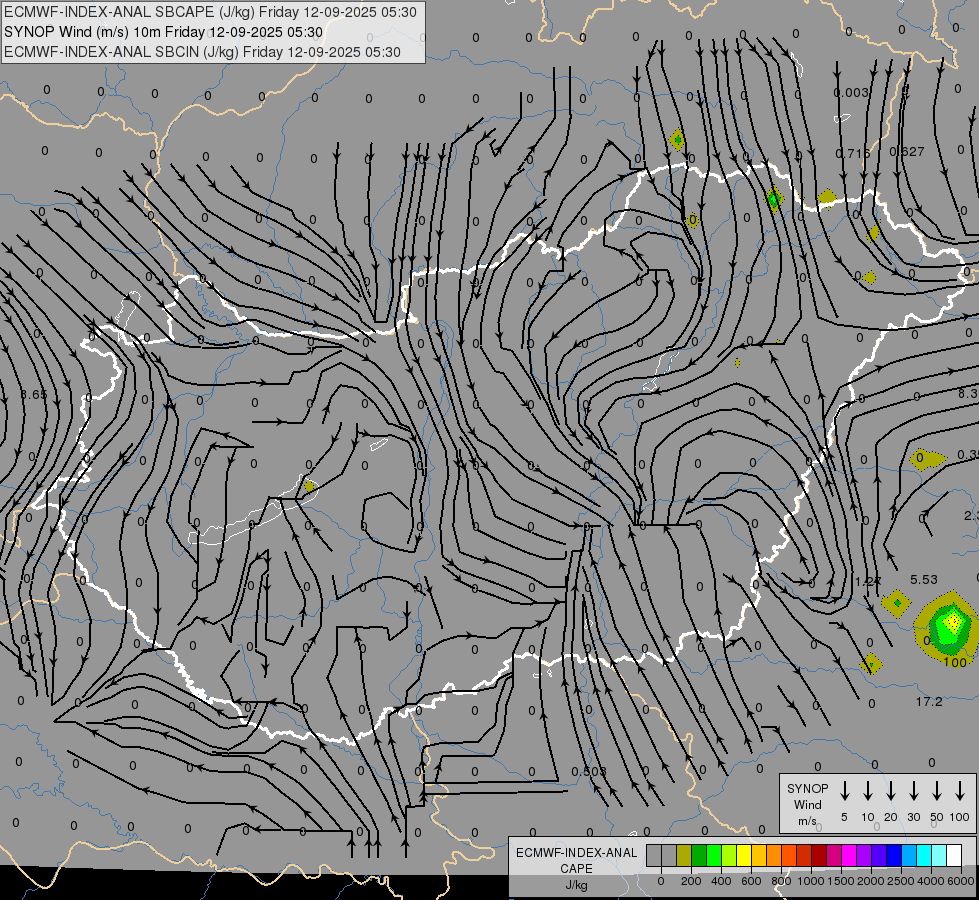Viewport: 979px width, 900px height.
Task: Select the bright green swatch in the CAPE legend
Action: (x=714, y=855)
